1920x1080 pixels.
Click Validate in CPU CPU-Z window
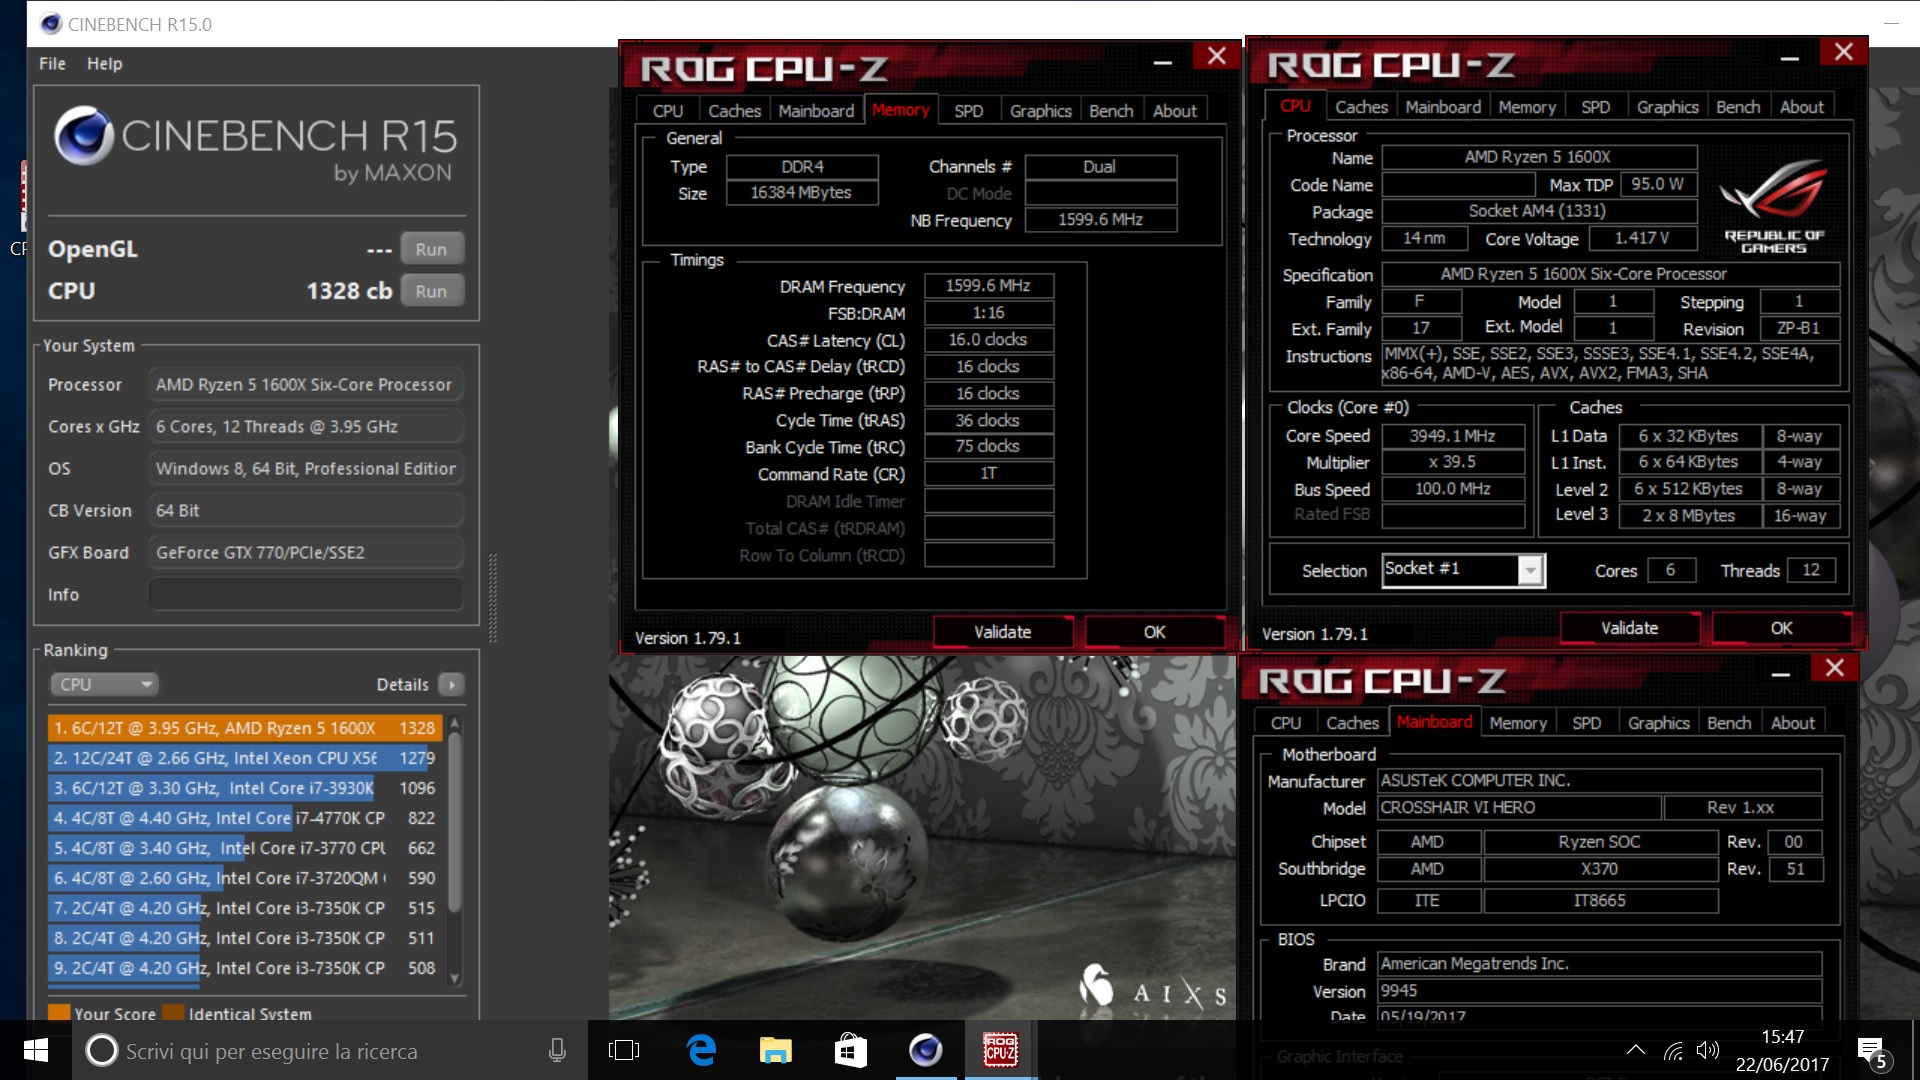click(x=1630, y=628)
